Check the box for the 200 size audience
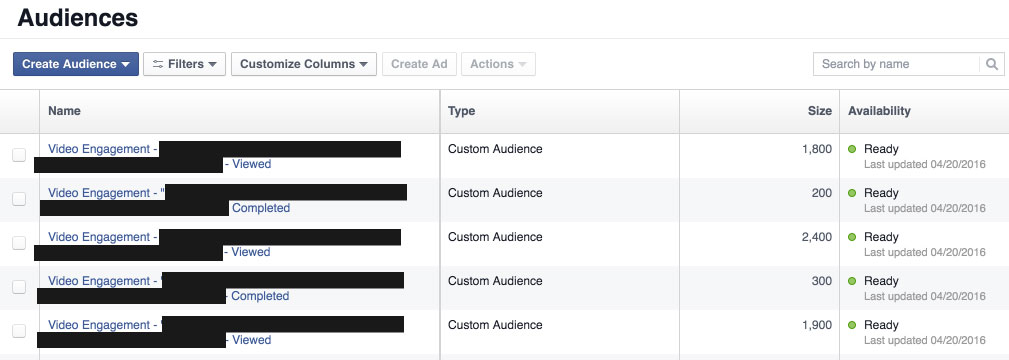The width and height of the screenshot is (1009, 360). (19, 199)
